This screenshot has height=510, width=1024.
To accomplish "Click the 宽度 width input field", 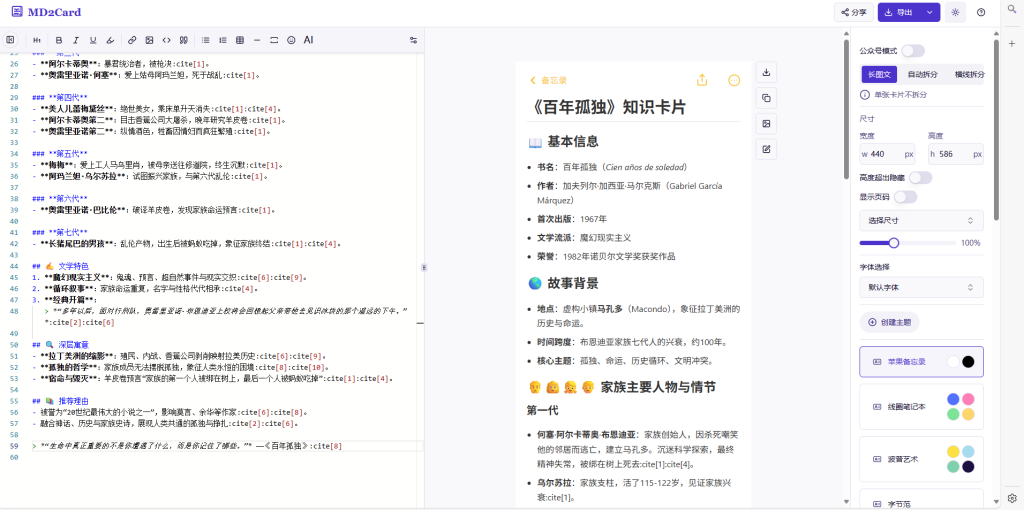I will point(888,154).
